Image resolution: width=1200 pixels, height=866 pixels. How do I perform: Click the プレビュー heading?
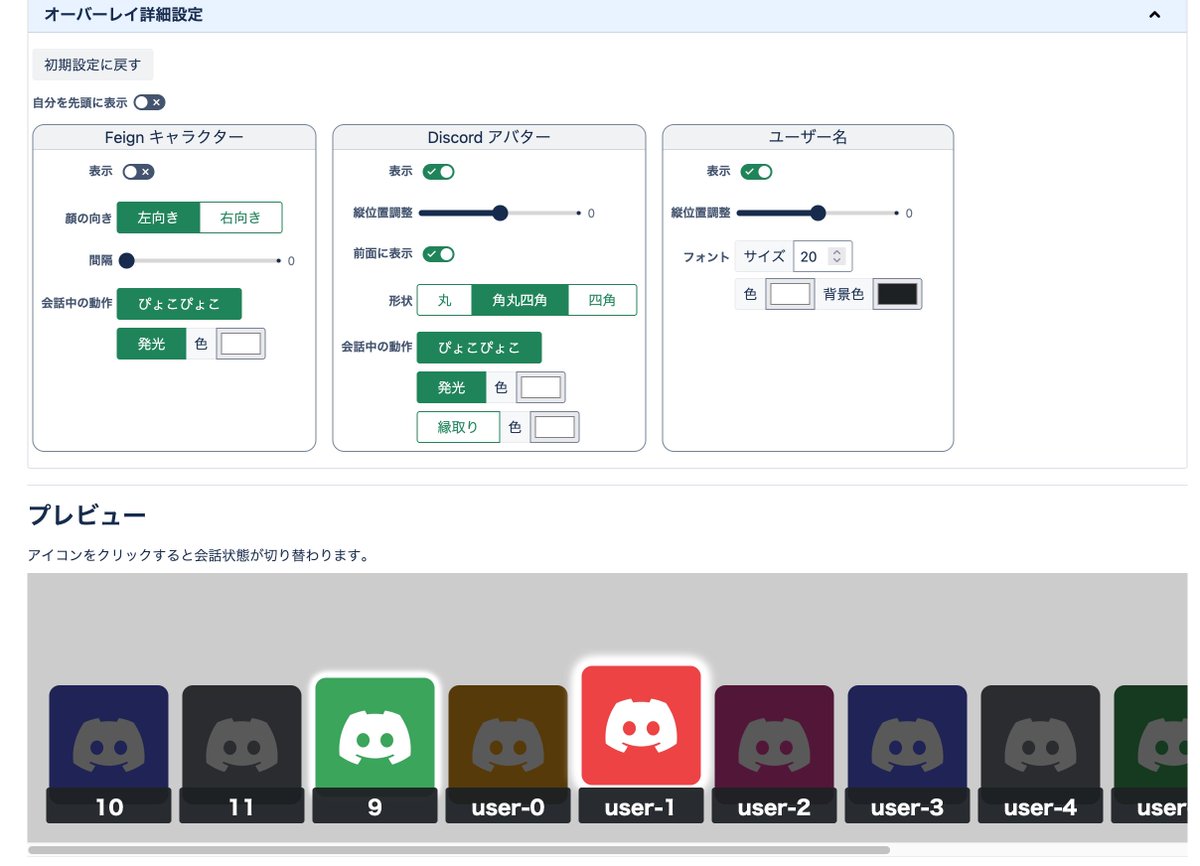click(x=87, y=516)
